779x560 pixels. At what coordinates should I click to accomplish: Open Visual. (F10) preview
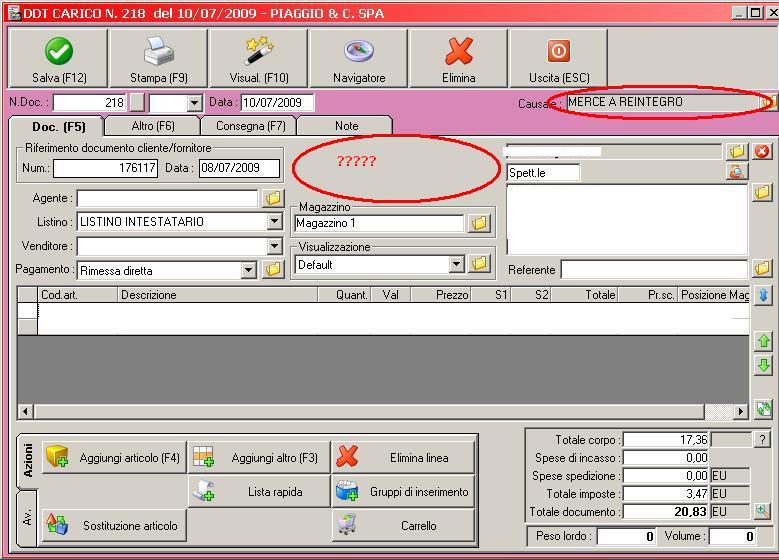click(x=259, y=58)
